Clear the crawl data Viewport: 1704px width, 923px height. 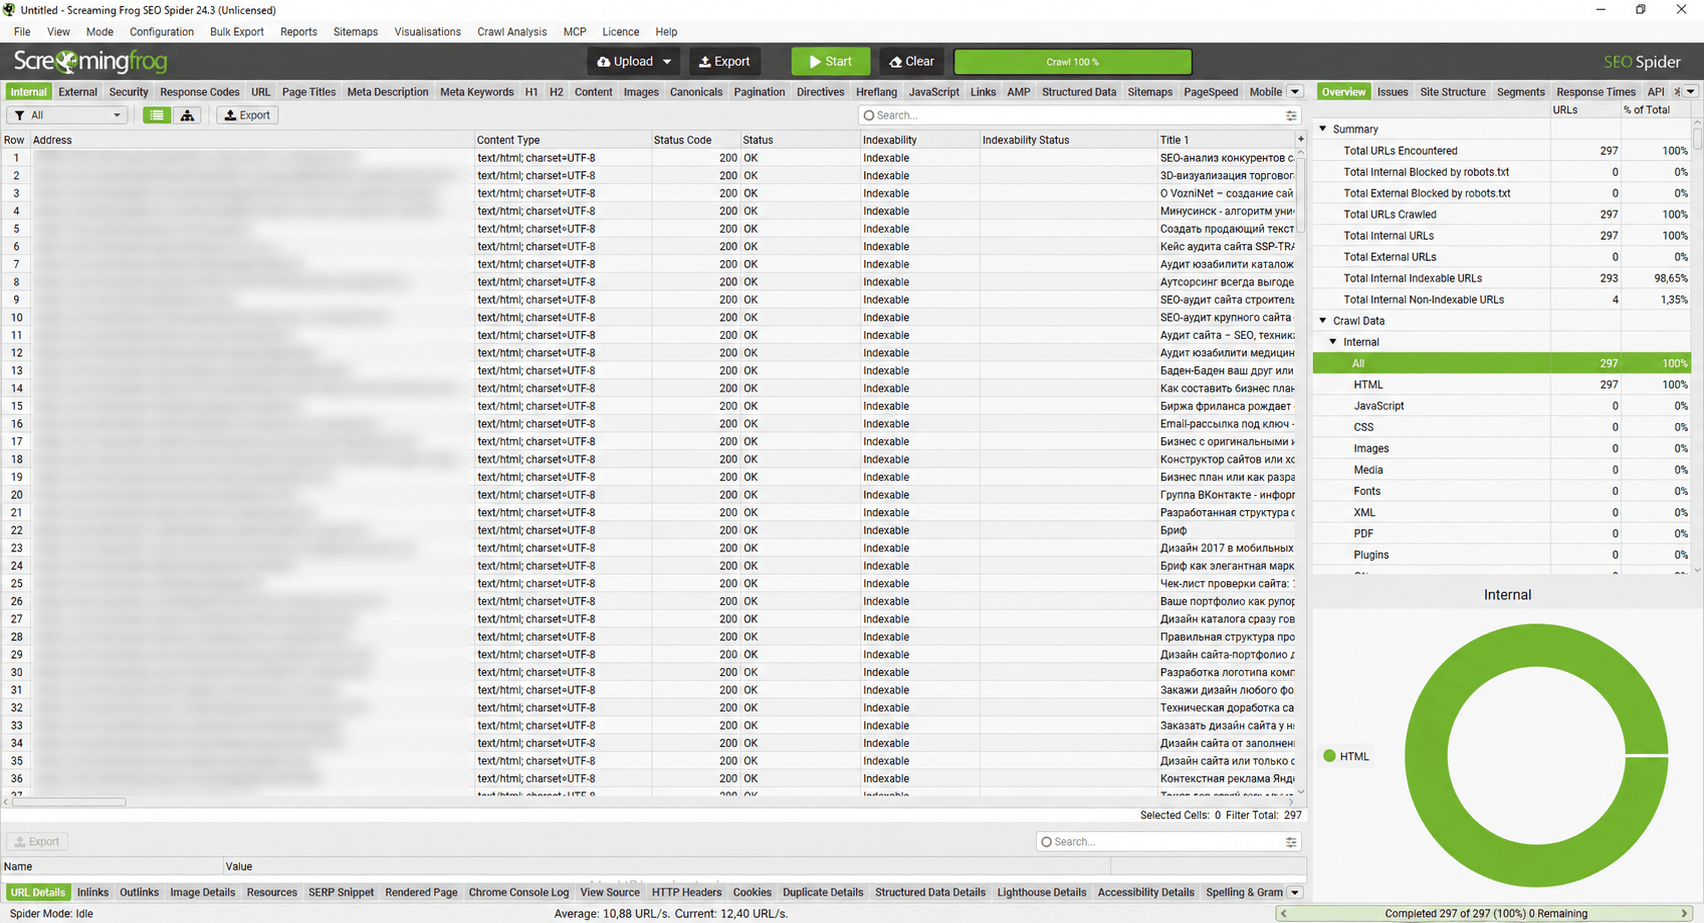[912, 61]
